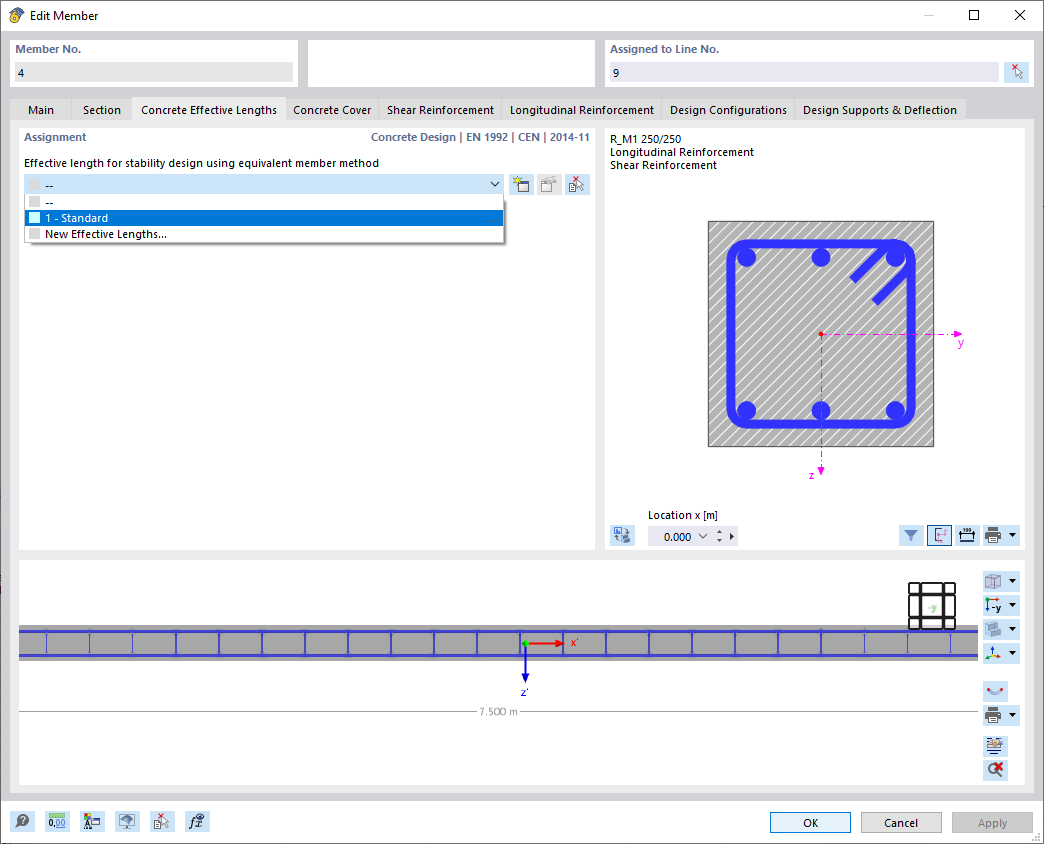Image resolution: width=1044 pixels, height=844 pixels.
Task: Click the coordinate axes icon
Action: [993, 653]
